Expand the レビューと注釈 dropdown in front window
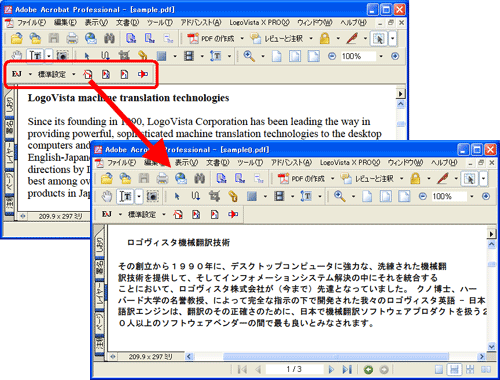 (x=402, y=179)
